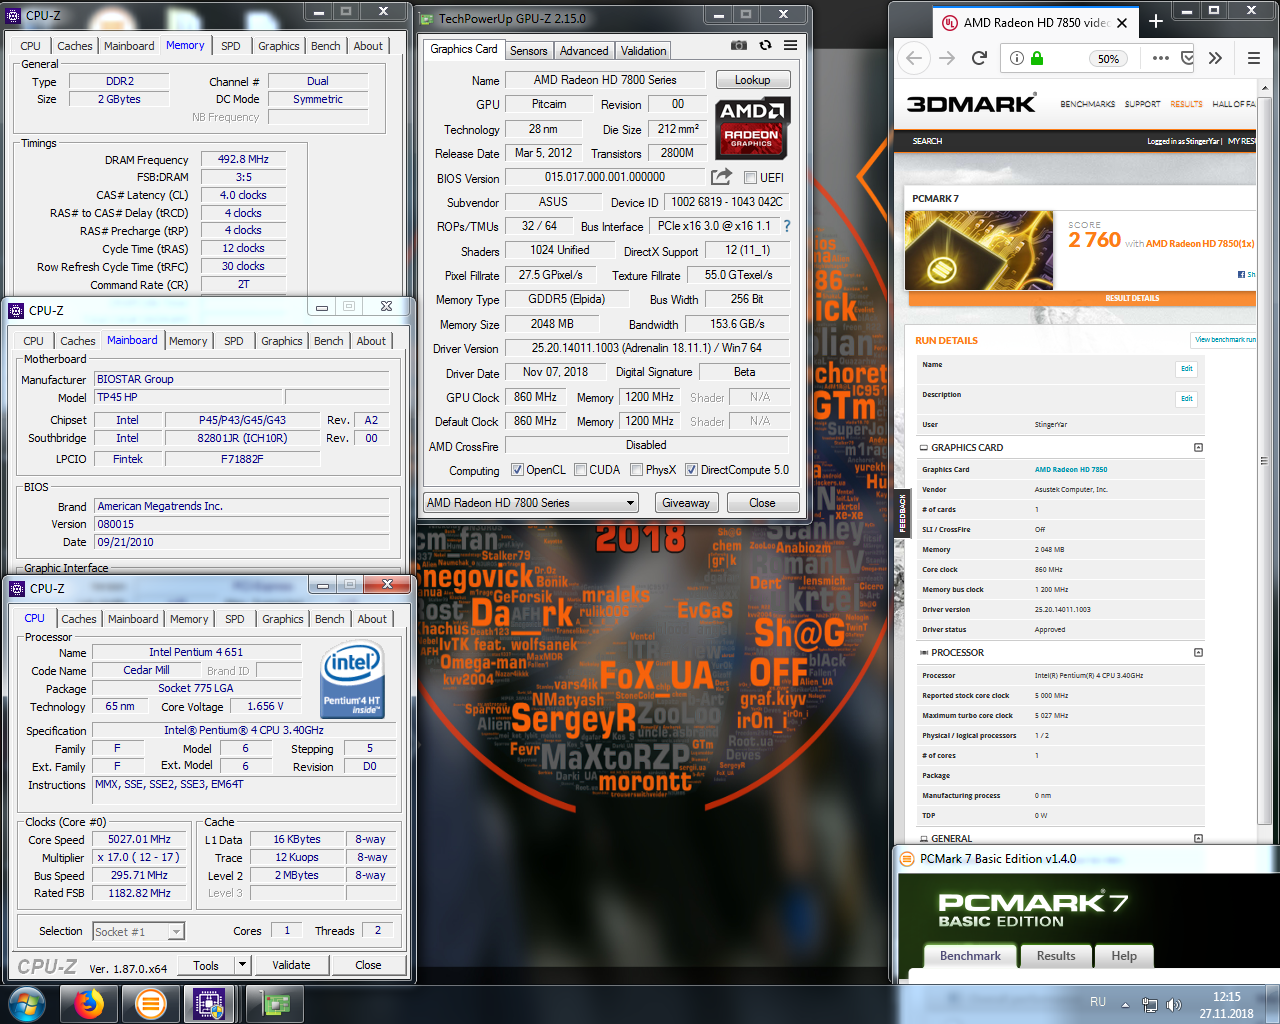Click the BIOS export share icon in GPU-Z
Screen dimensions: 1280x1024
pos(721,177)
